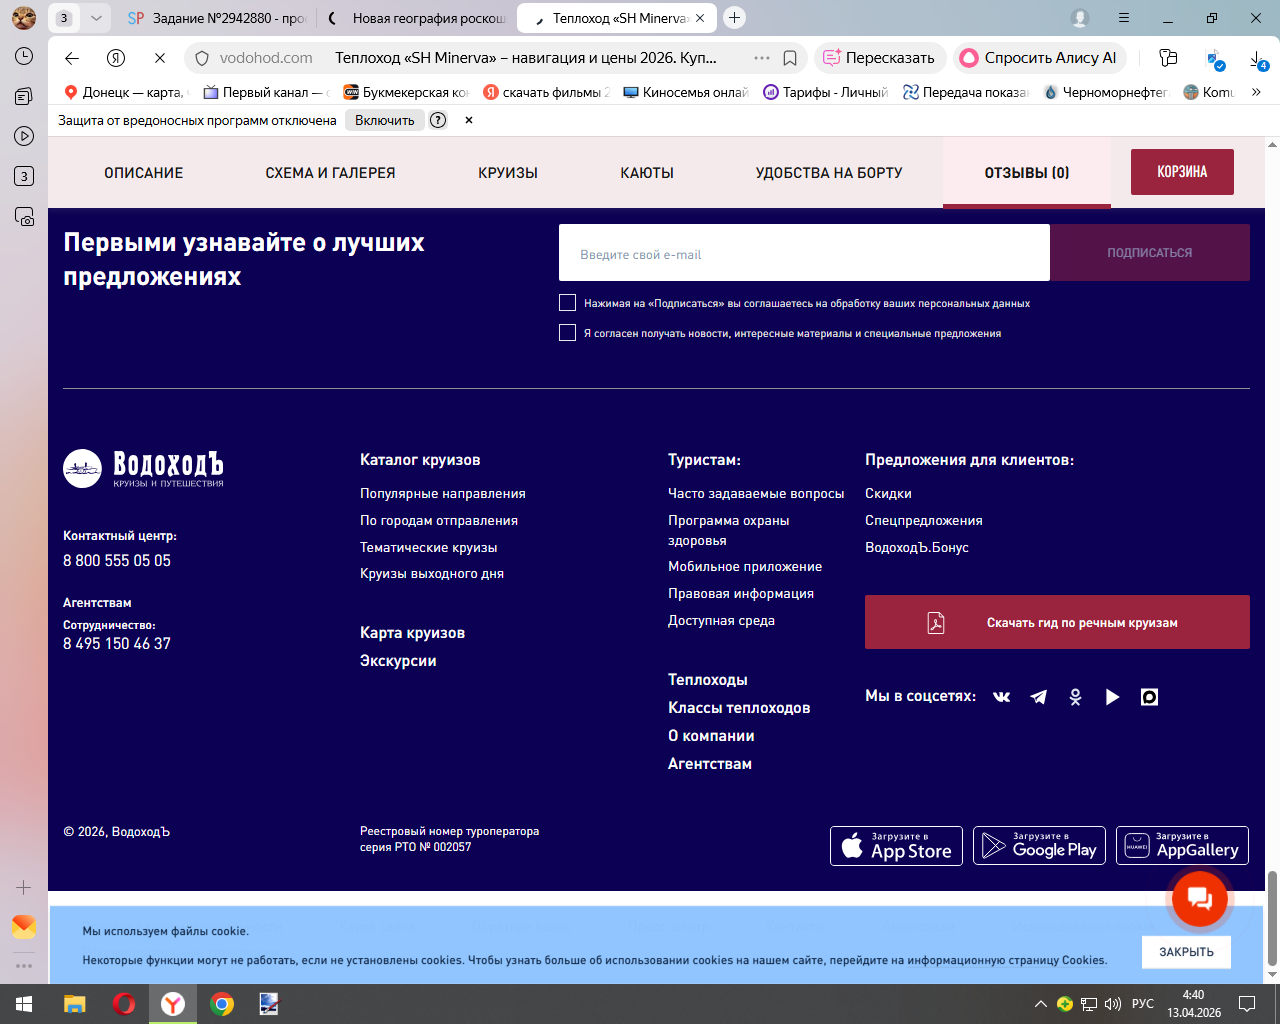Viewport: 1280px width, 1024px height.
Task: Click phone number 8 800 555 05 05
Action: click(x=117, y=561)
